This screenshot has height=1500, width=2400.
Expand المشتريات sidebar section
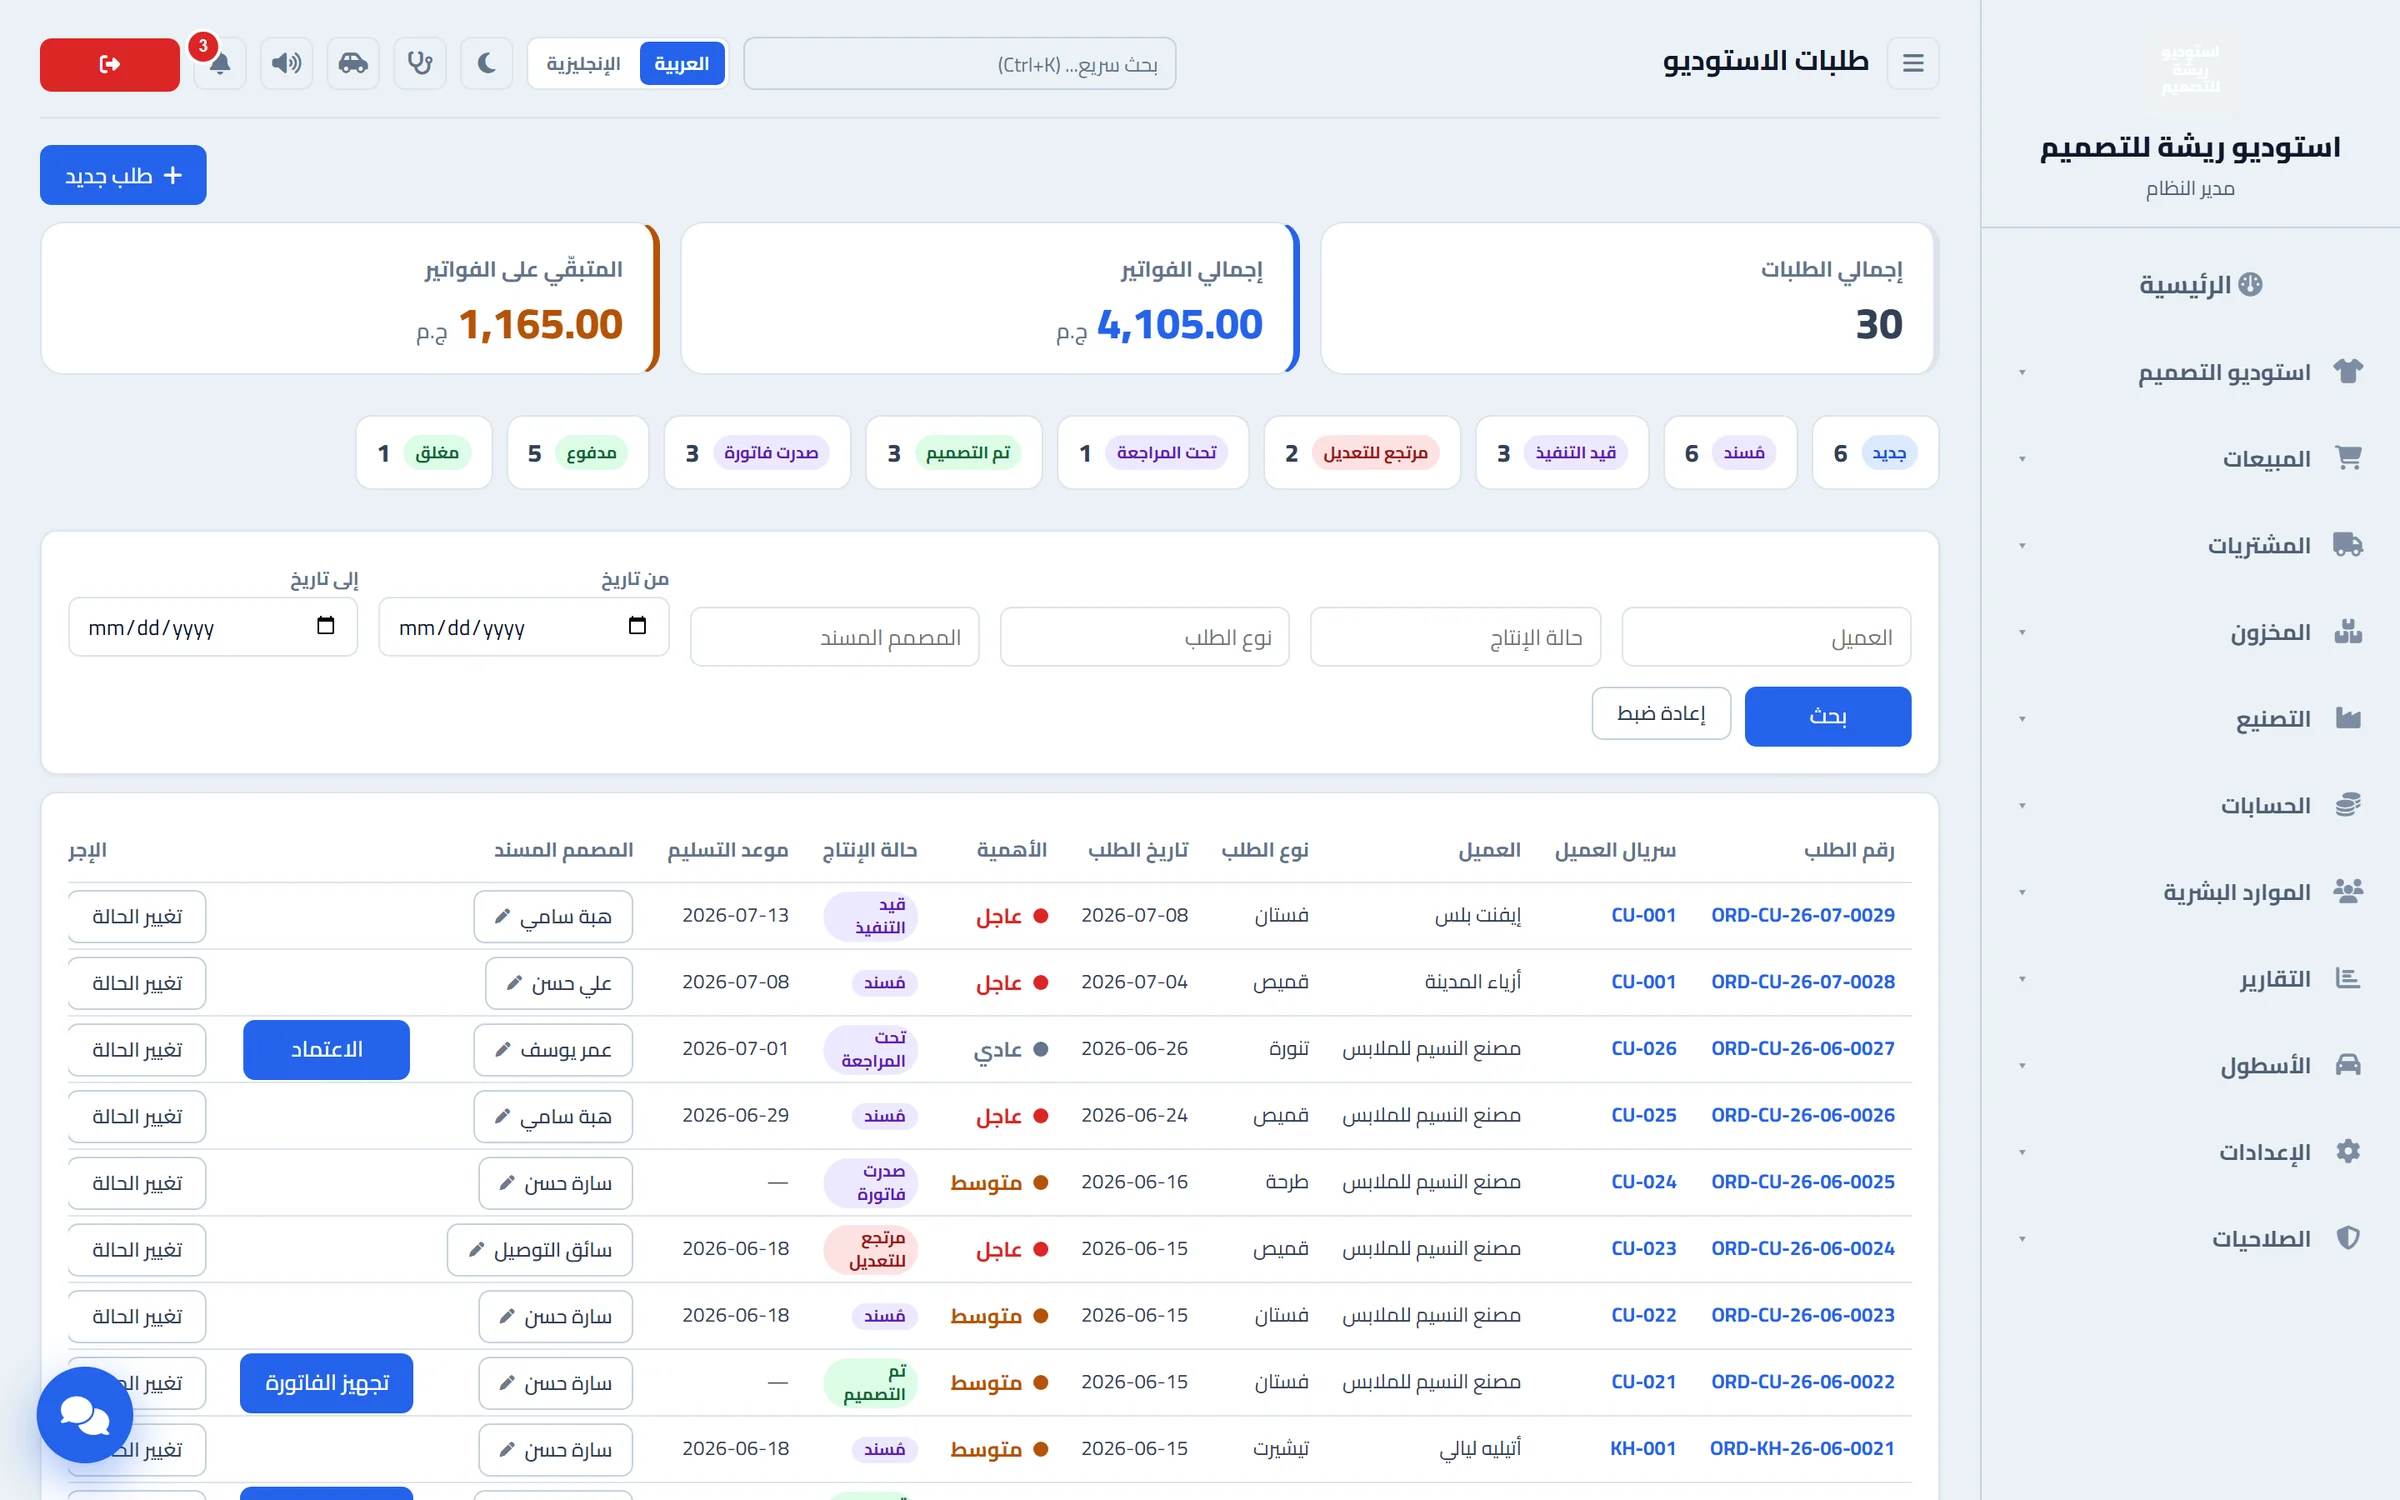pos(2190,545)
